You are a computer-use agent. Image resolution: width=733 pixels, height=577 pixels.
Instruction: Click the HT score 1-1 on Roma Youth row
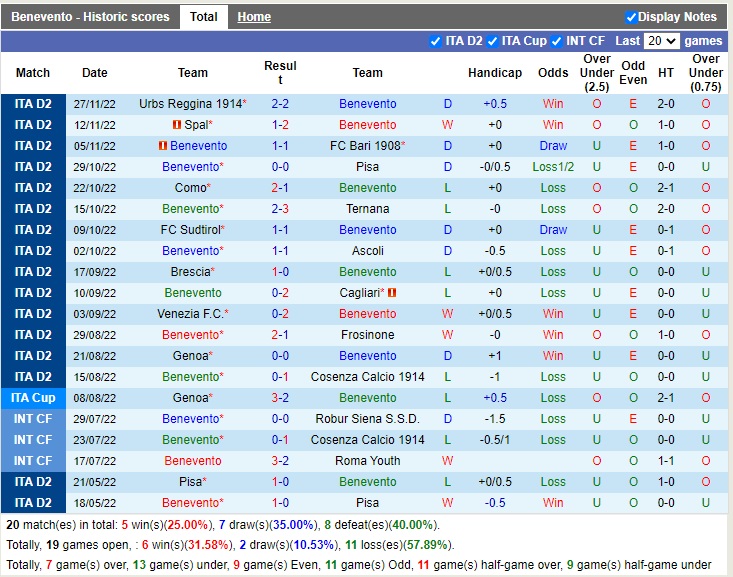click(666, 461)
